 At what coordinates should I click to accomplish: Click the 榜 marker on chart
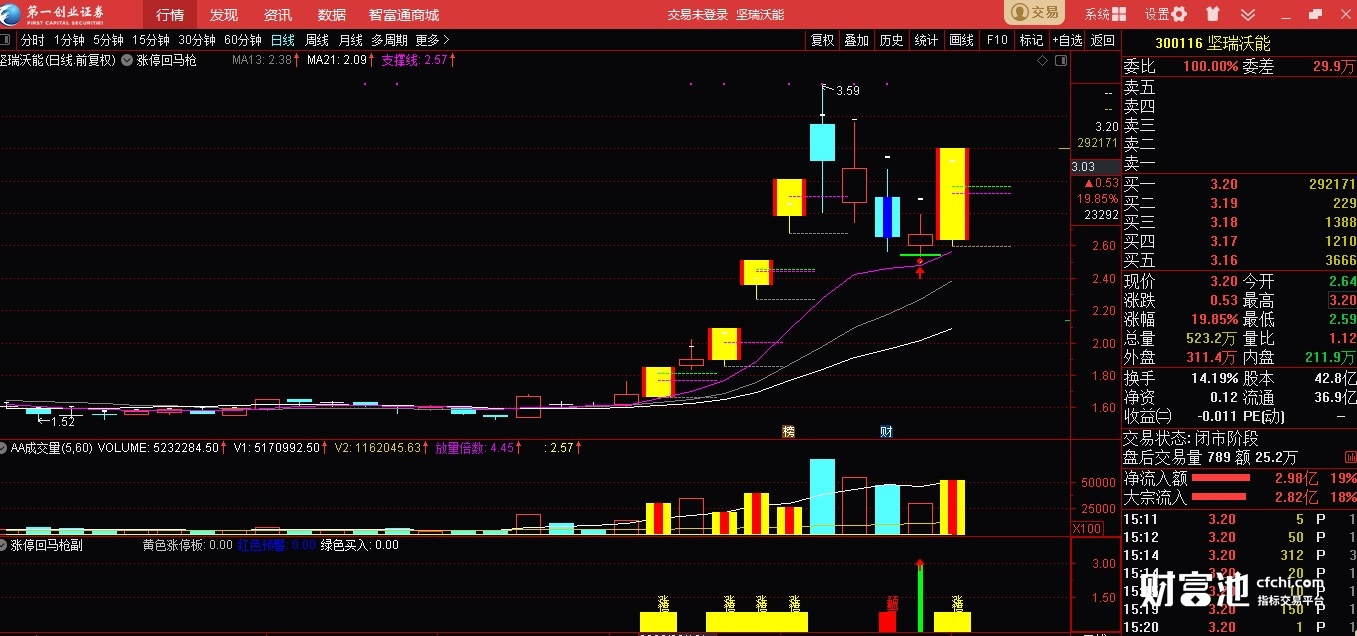[788, 431]
